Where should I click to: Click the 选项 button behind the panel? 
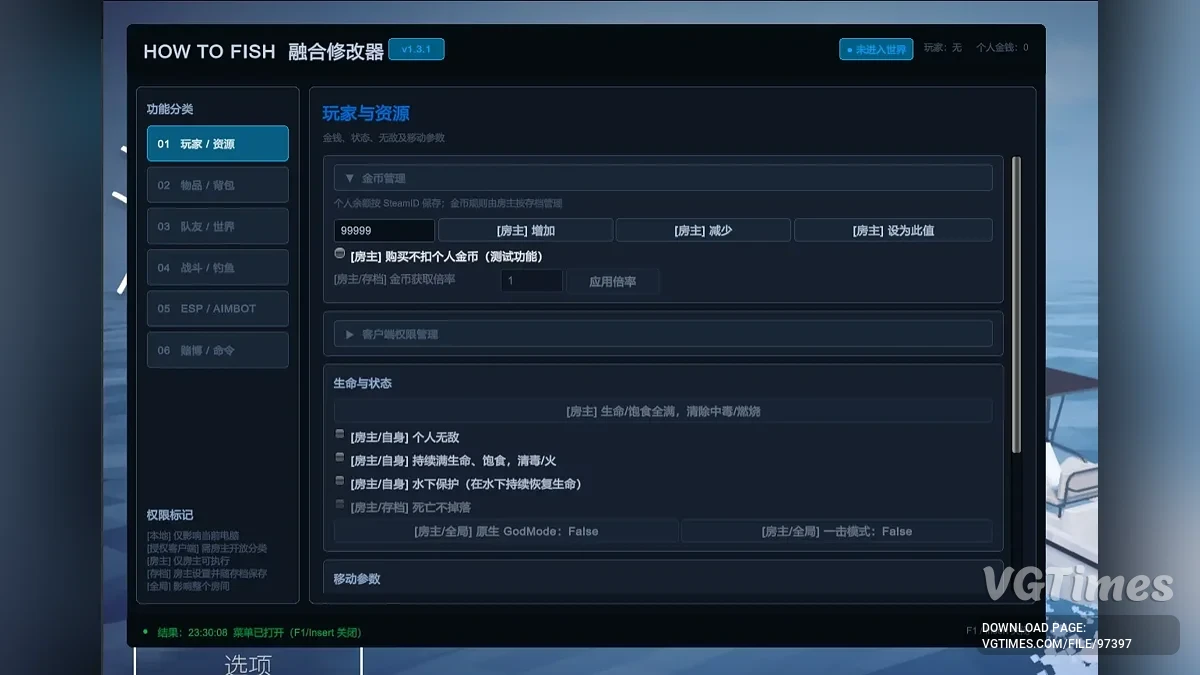pos(248,663)
